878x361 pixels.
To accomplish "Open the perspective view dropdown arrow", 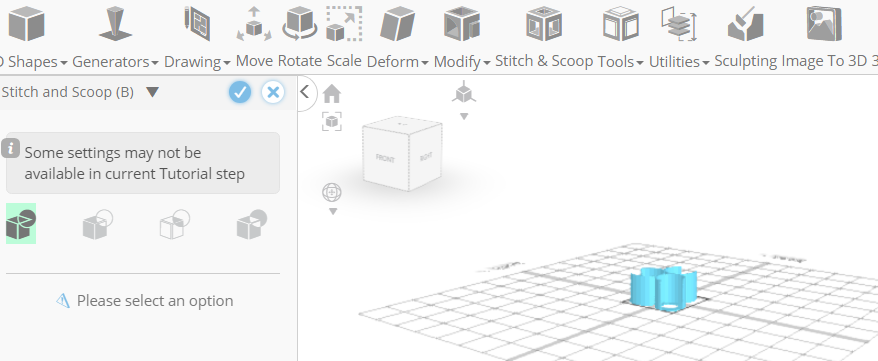I will coord(464,117).
